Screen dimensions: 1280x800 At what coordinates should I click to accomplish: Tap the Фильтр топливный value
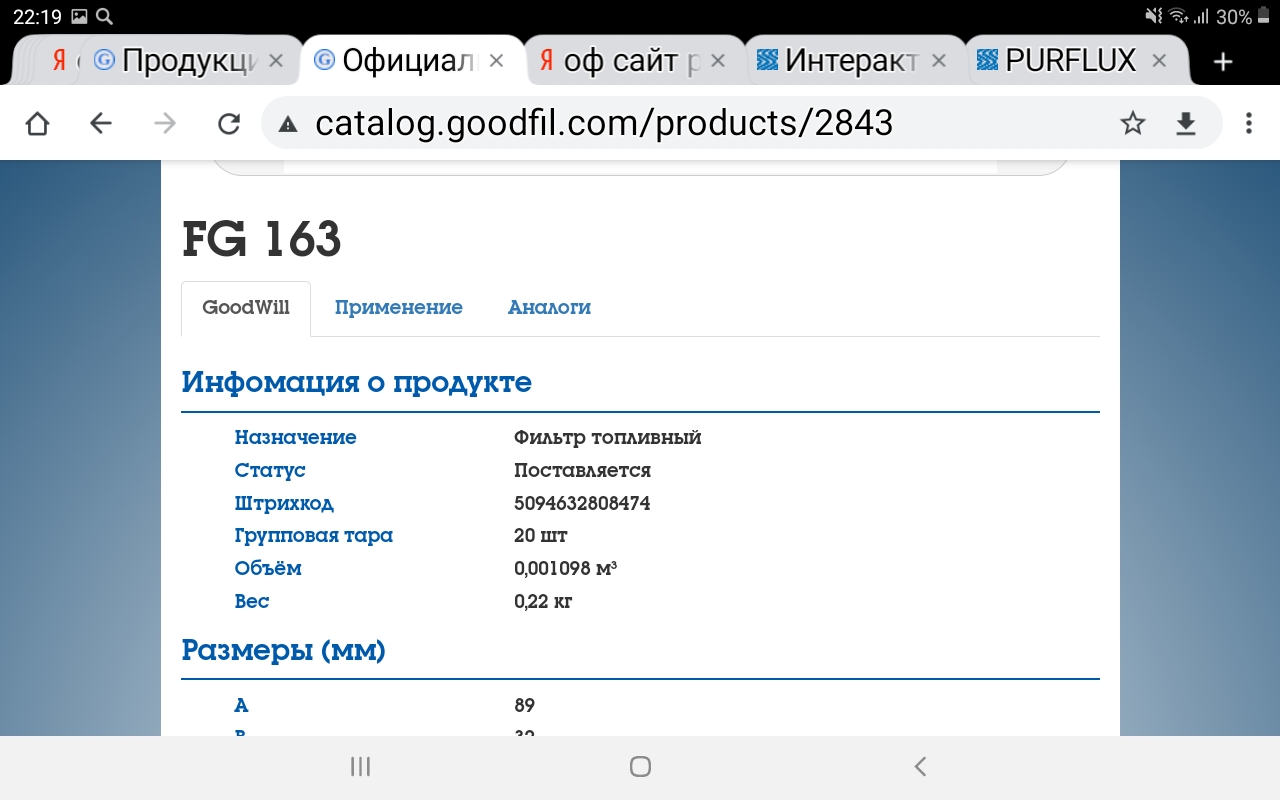point(608,438)
